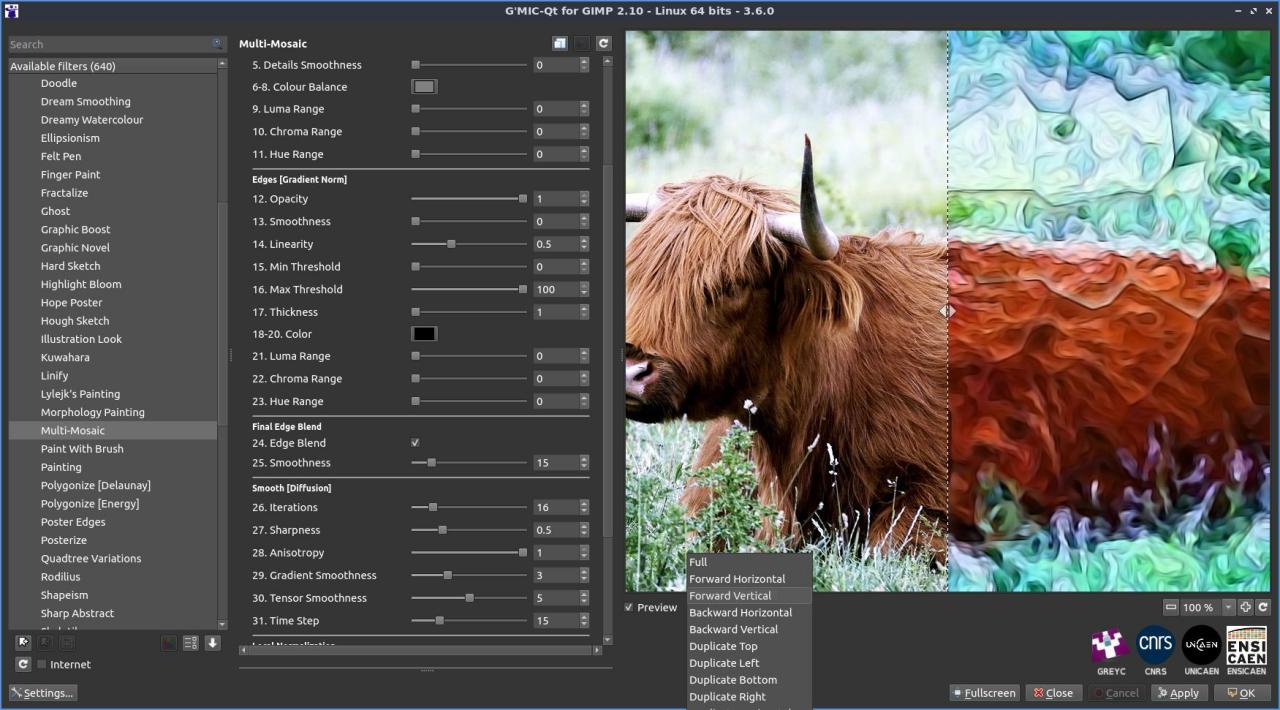Zoom in the preview with plus icon
This screenshot has width=1280, height=710.
coord(1245,607)
